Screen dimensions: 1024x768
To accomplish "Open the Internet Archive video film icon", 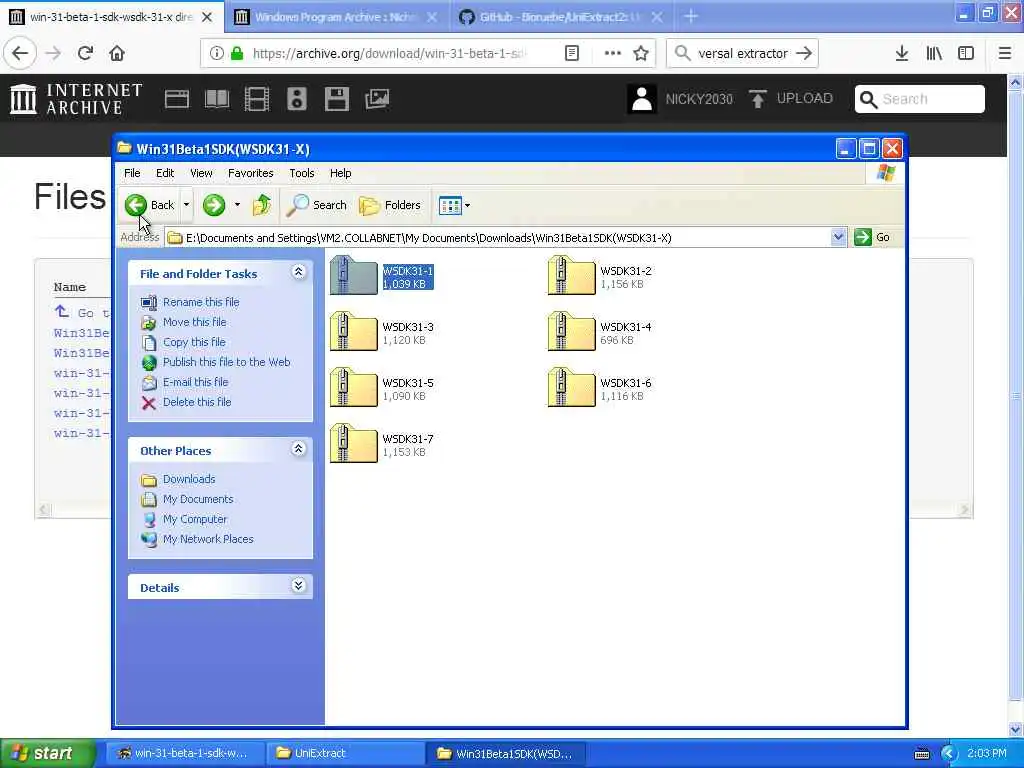I will (257, 99).
